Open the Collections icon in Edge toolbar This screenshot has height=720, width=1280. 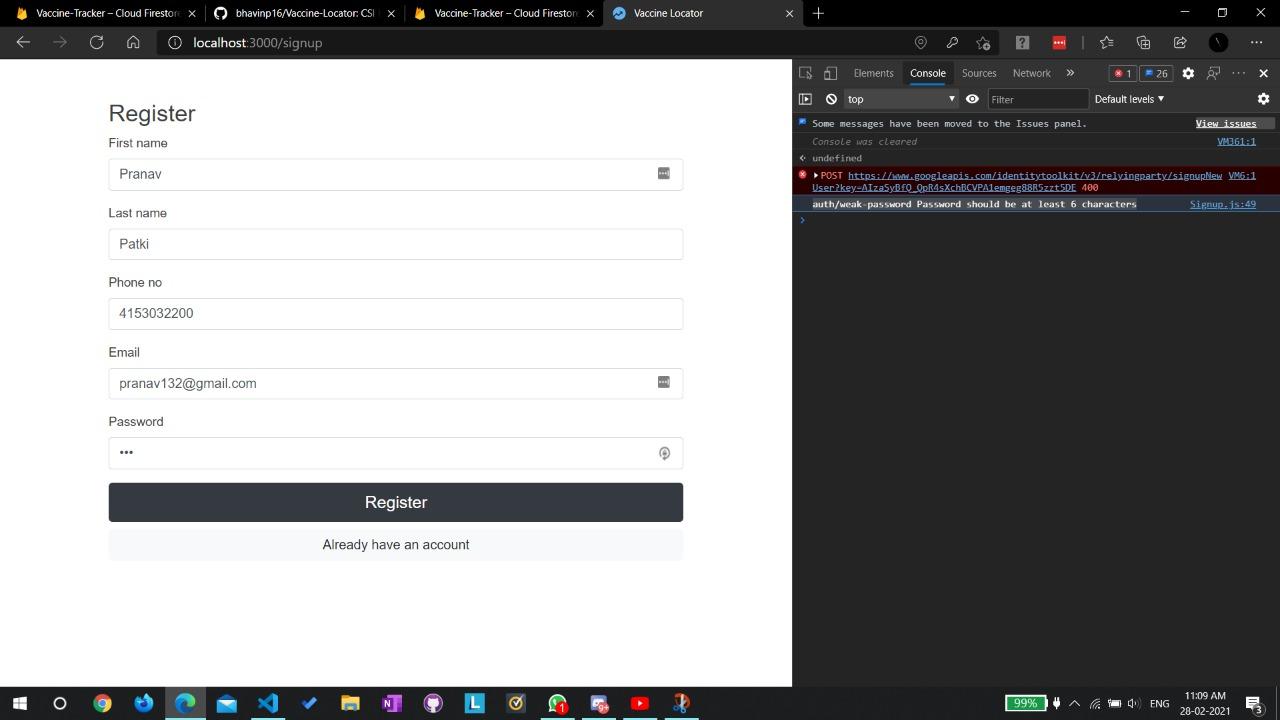point(1143,42)
